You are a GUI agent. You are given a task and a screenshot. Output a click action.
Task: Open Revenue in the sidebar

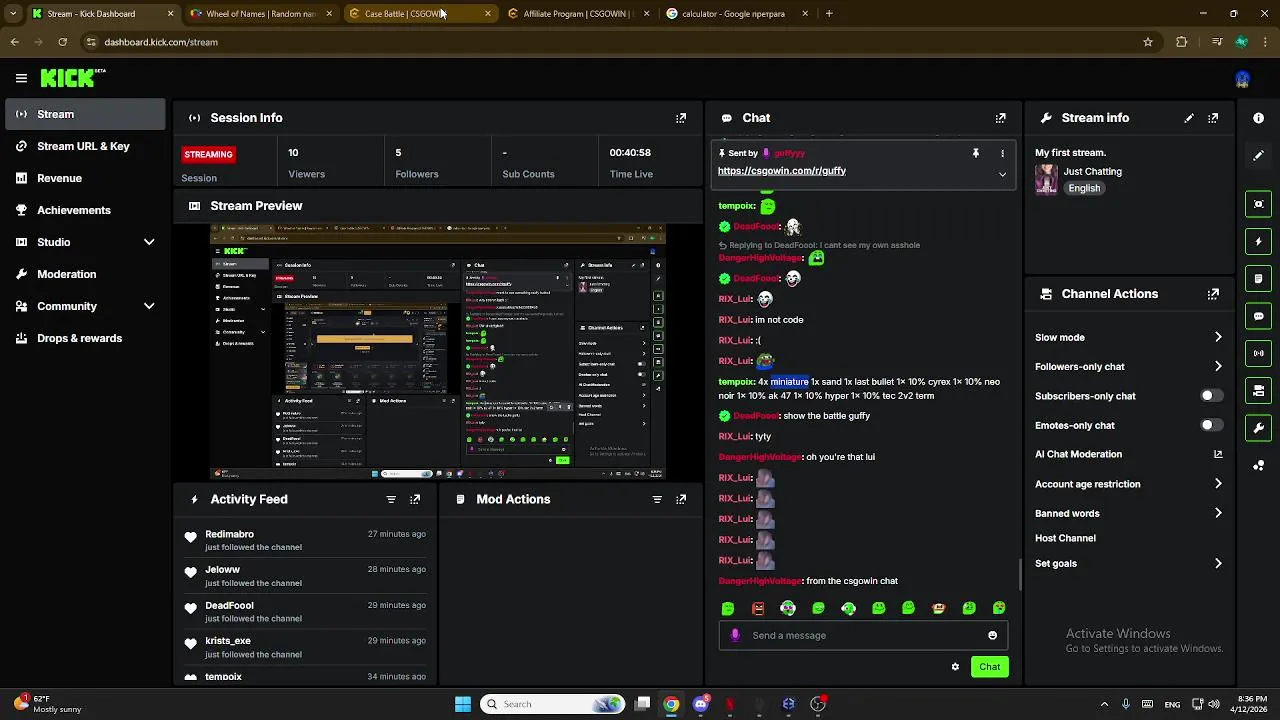click(x=85, y=178)
